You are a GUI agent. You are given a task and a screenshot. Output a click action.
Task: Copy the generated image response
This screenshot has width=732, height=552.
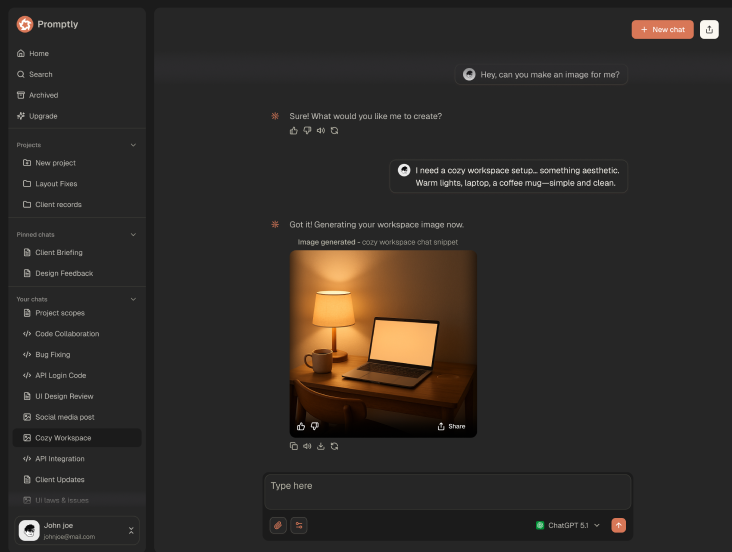[294, 446]
